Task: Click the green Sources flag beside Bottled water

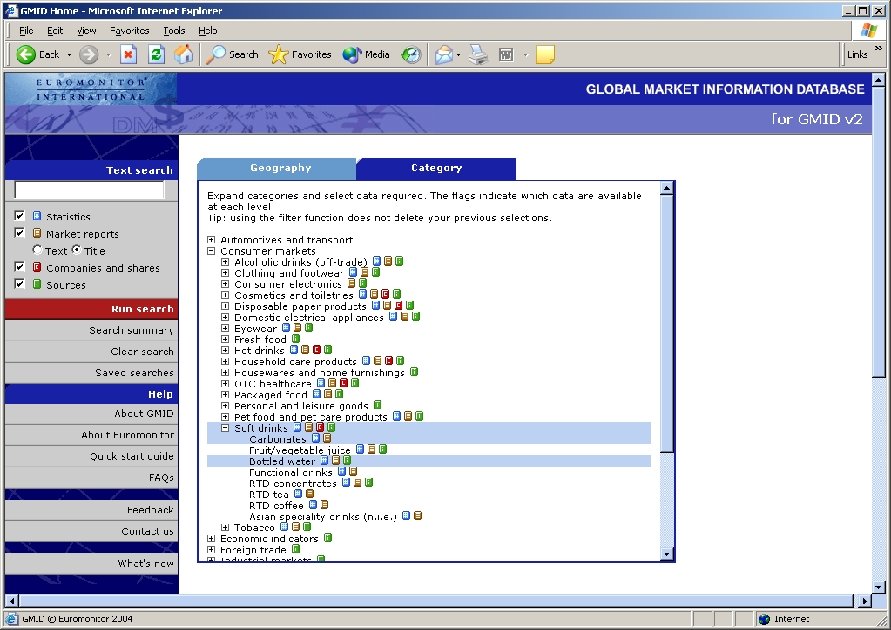Action: click(347, 461)
